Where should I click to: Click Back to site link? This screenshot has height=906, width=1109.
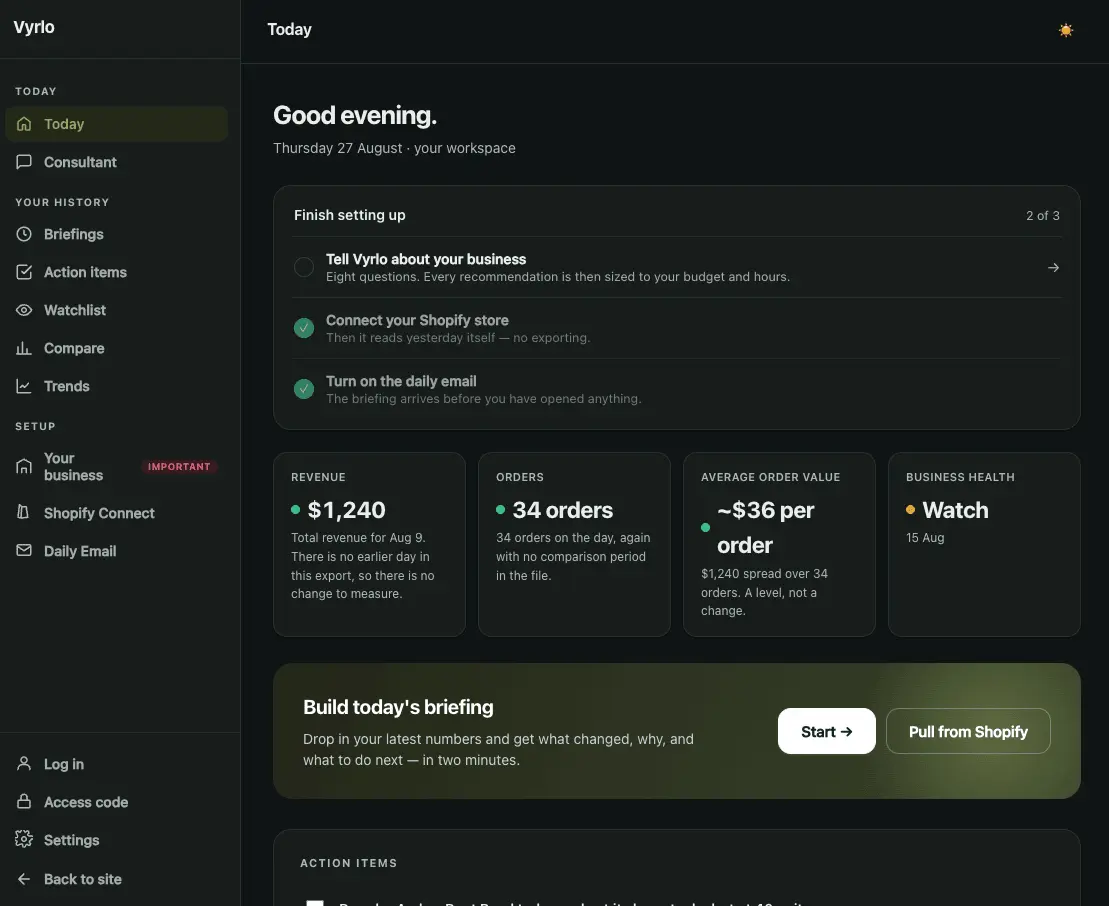[x=117, y=879]
